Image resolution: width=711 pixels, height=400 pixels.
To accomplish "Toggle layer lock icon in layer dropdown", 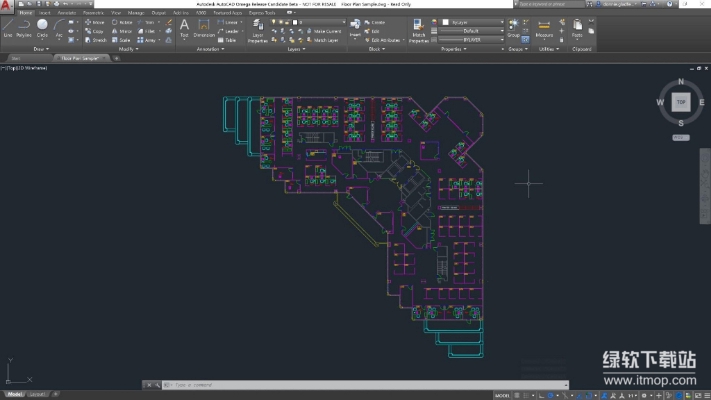I will [x=287, y=22].
